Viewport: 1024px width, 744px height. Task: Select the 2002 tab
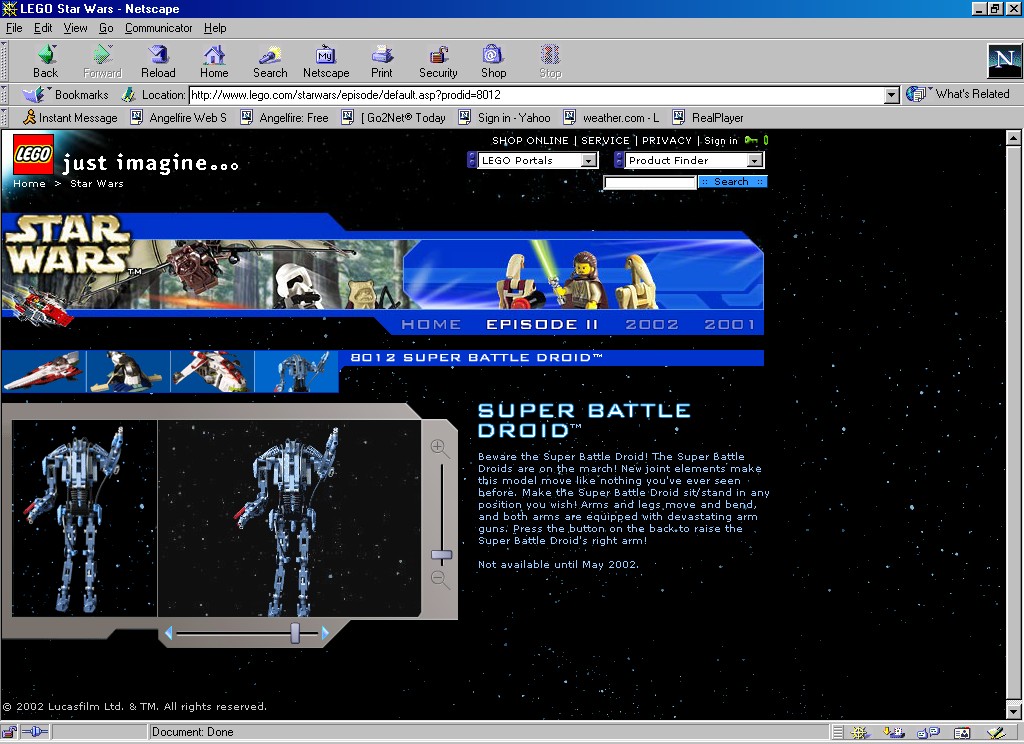[x=652, y=325]
